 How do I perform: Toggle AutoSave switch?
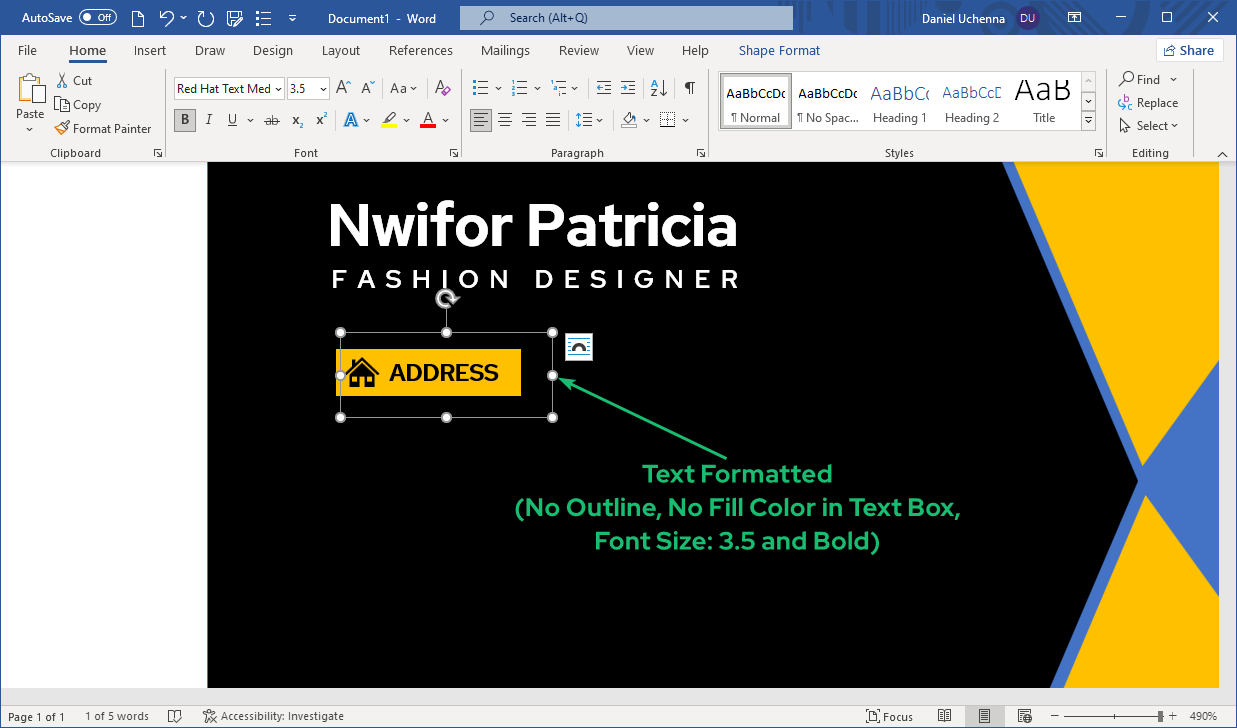pyautogui.click(x=97, y=18)
